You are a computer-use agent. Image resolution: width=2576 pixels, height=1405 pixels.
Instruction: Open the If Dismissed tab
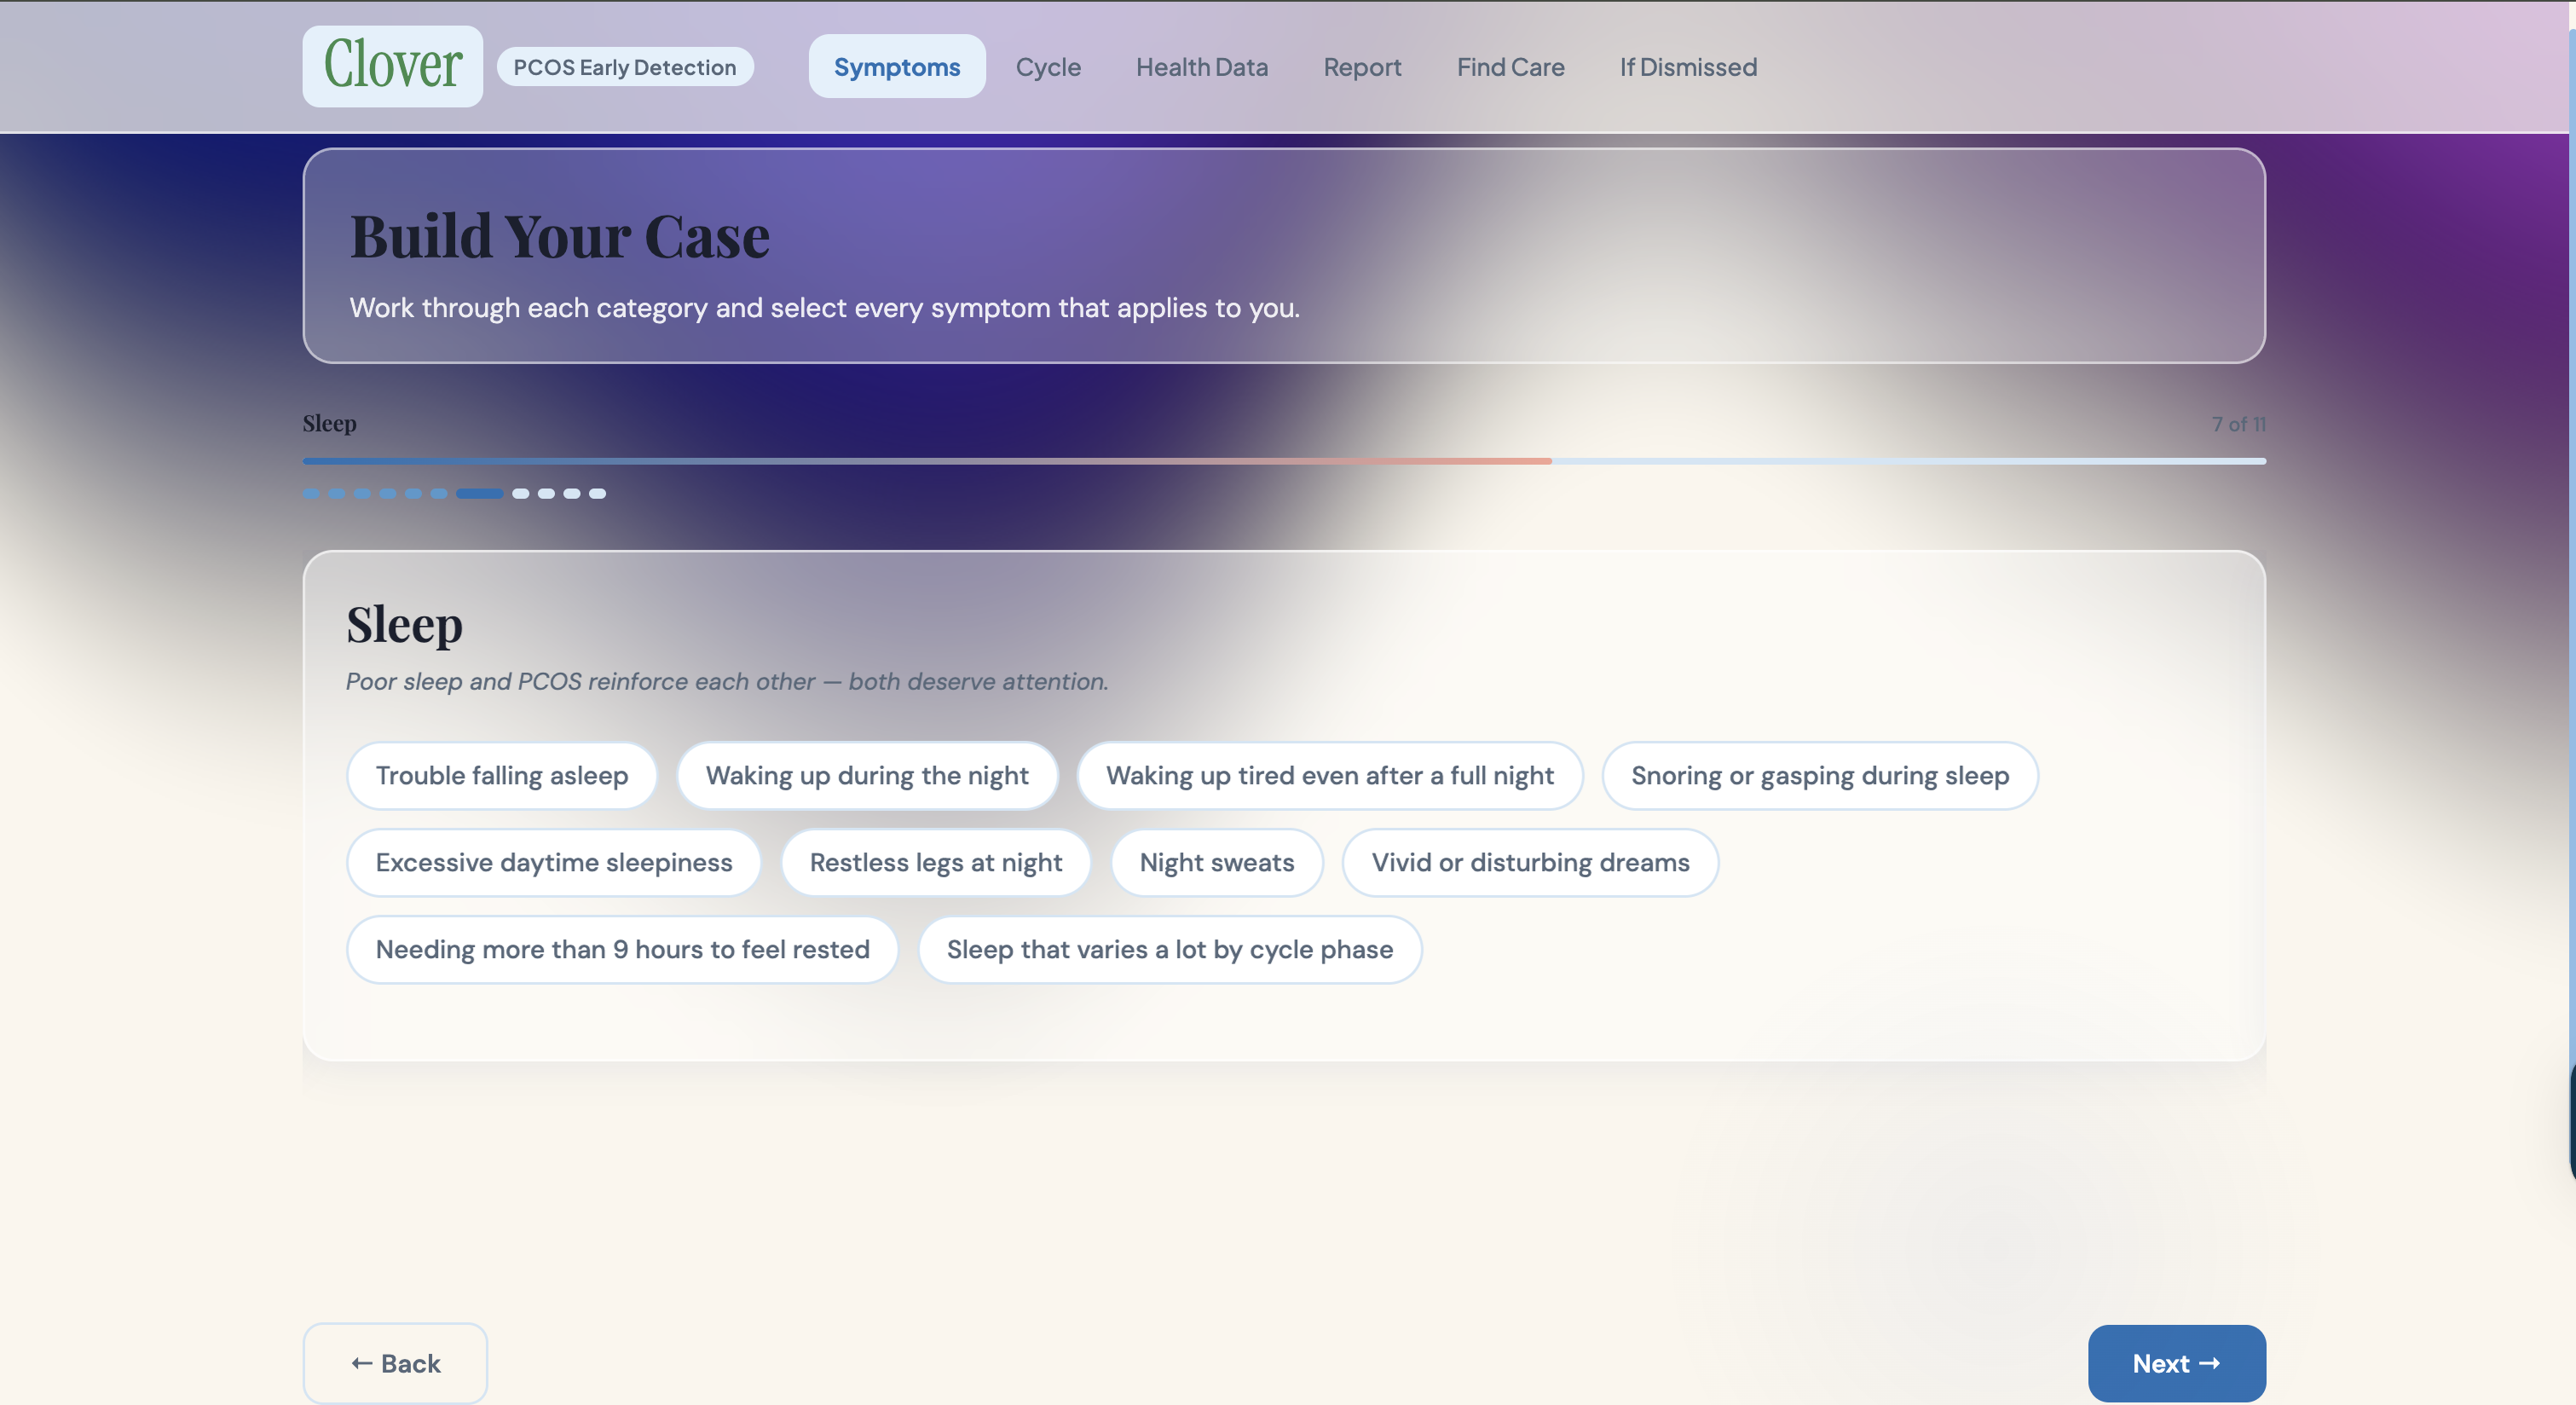click(1688, 67)
